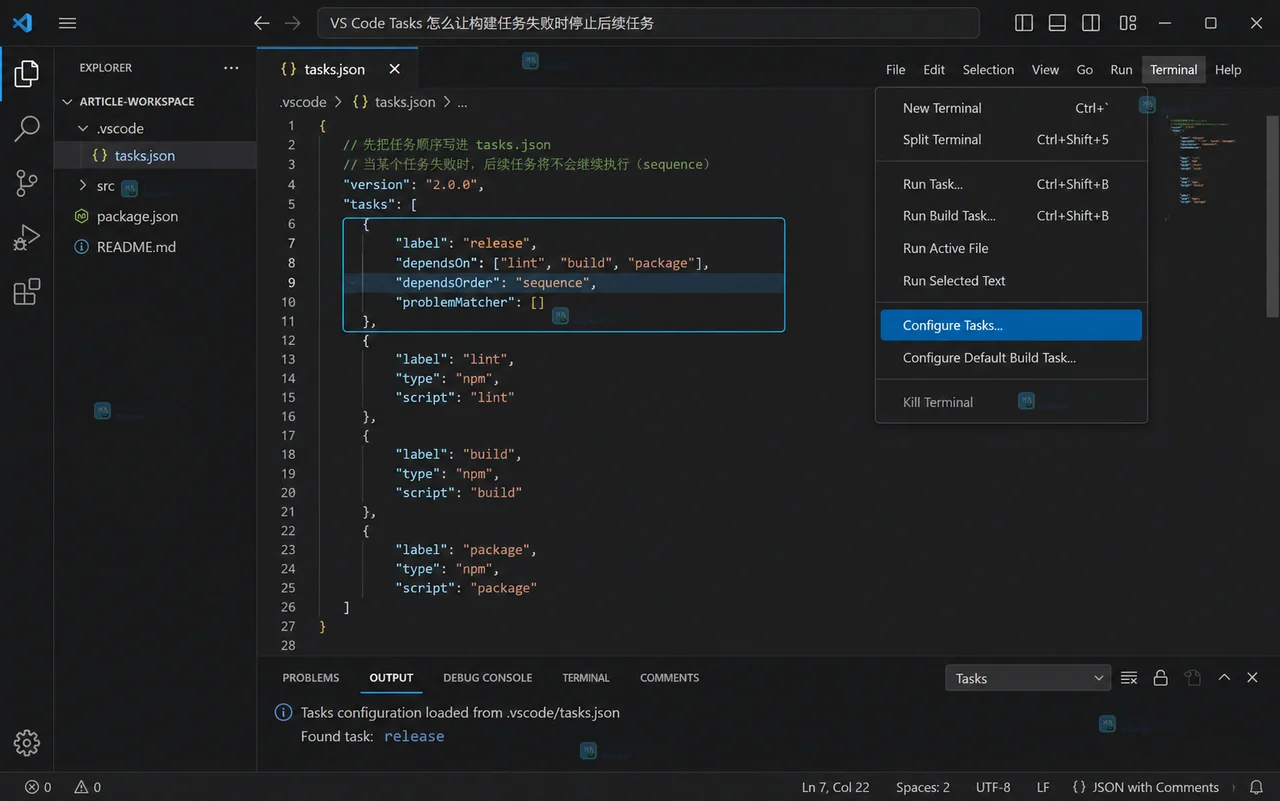
Task: Choose Run Task... menu entry
Action: point(1011,184)
